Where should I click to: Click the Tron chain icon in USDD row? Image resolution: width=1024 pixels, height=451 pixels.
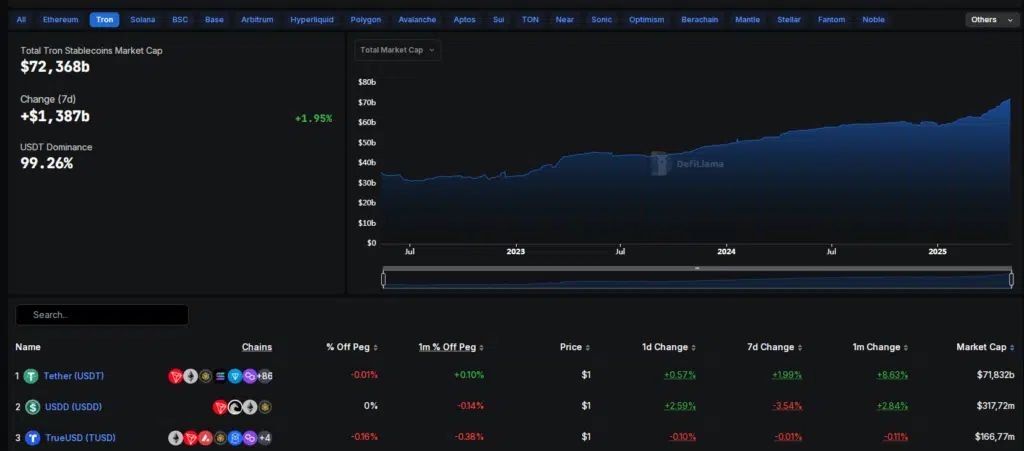[220, 407]
